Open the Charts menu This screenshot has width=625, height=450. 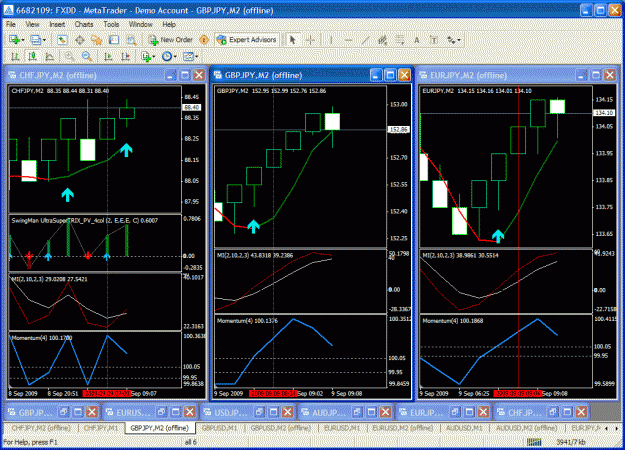tap(84, 24)
